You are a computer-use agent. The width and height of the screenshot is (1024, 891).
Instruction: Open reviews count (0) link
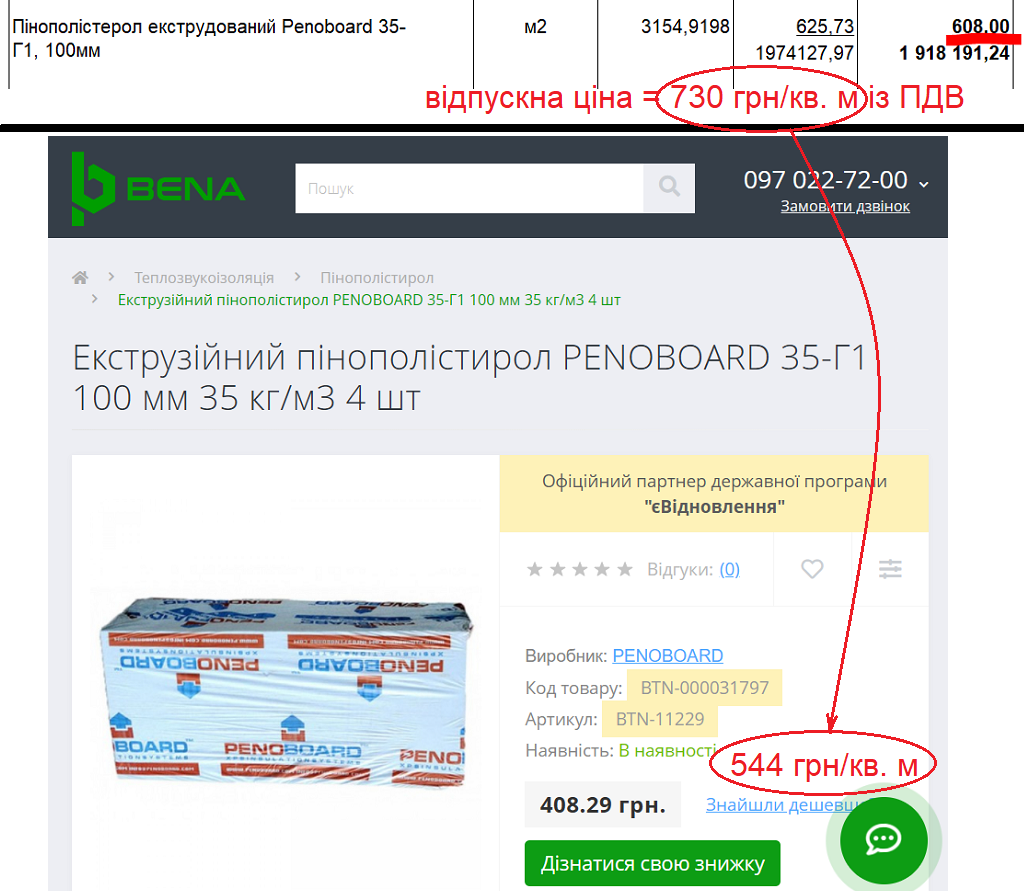pyautogui.click(x=729, y=570)
